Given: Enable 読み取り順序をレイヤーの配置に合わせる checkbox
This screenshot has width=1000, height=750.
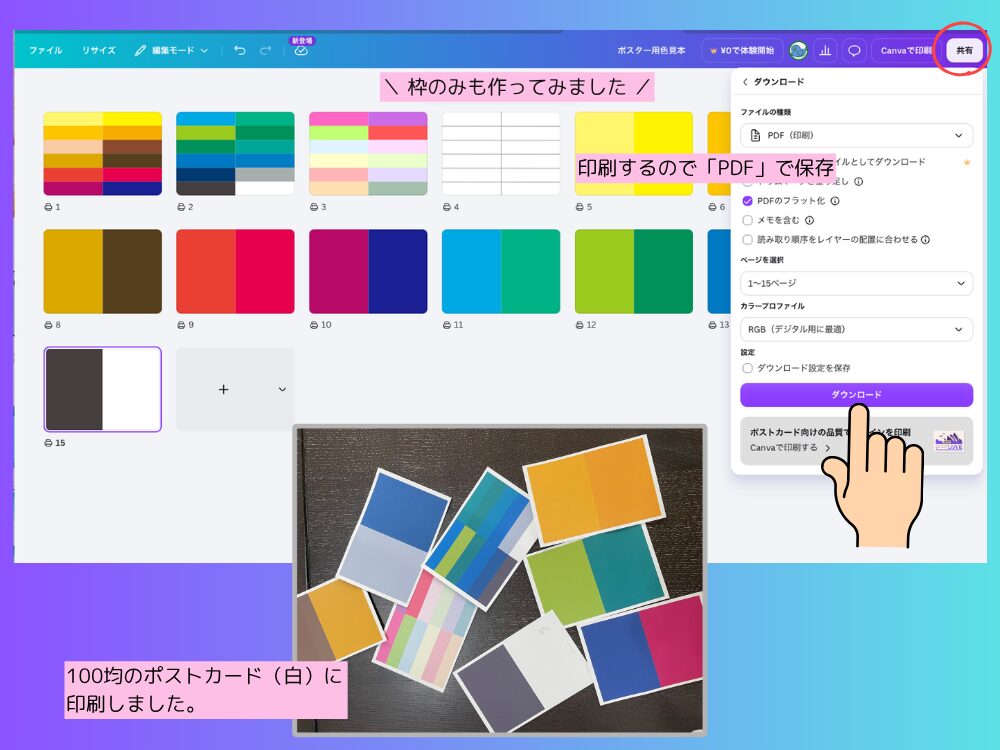Looking at the screenshot, I should pos(747,240).
